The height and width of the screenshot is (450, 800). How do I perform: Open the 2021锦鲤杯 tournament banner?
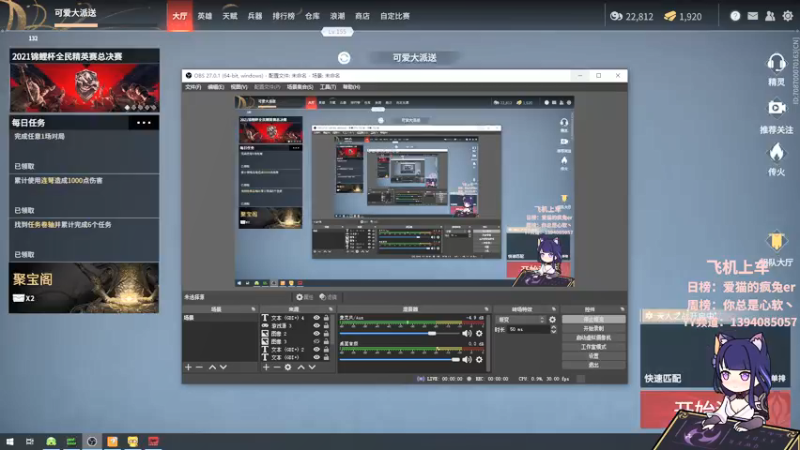[84, 81]
